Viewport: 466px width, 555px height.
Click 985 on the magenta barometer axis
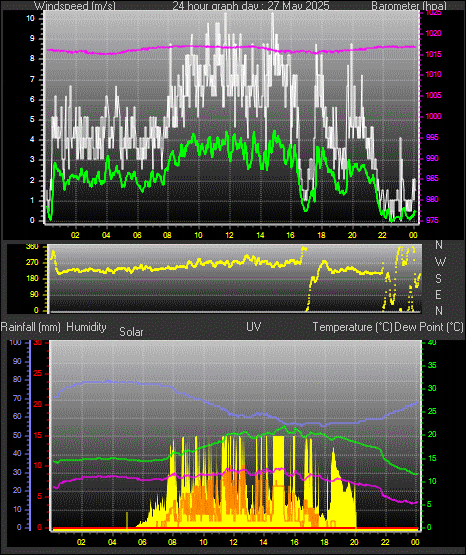pyautogui.click(x=432, y=178)
